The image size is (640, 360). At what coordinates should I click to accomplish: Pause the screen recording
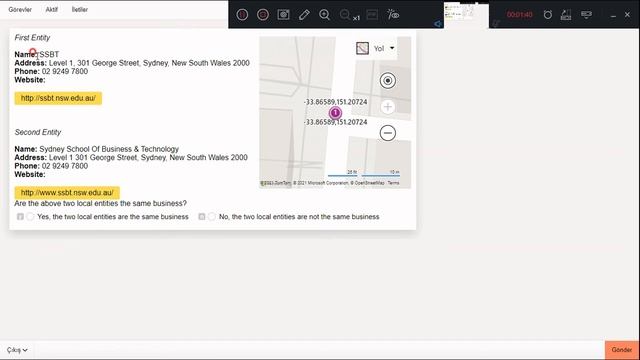242,15
